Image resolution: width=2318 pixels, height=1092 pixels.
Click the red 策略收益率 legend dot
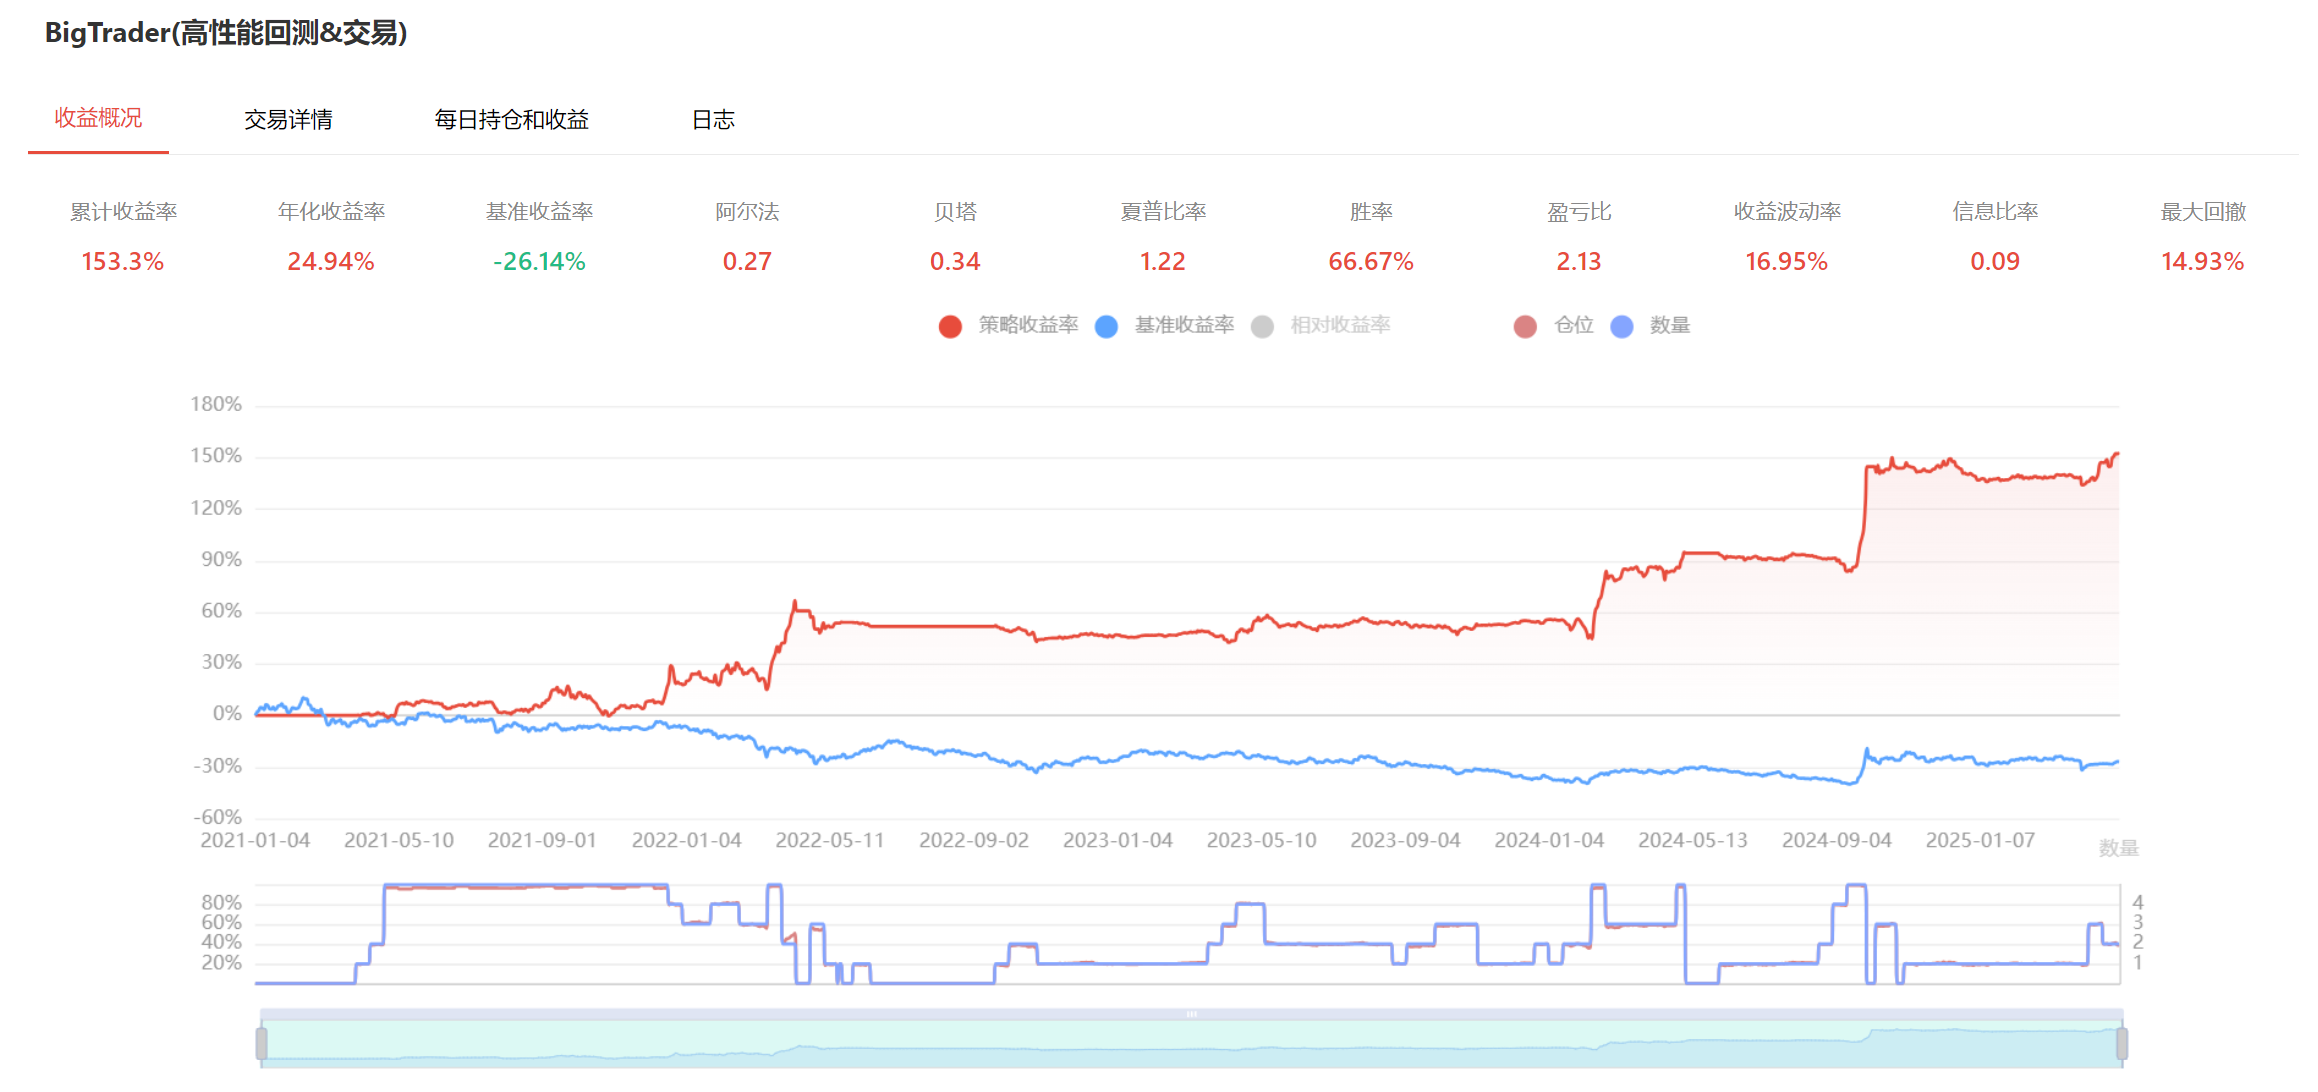coord(950,326)
